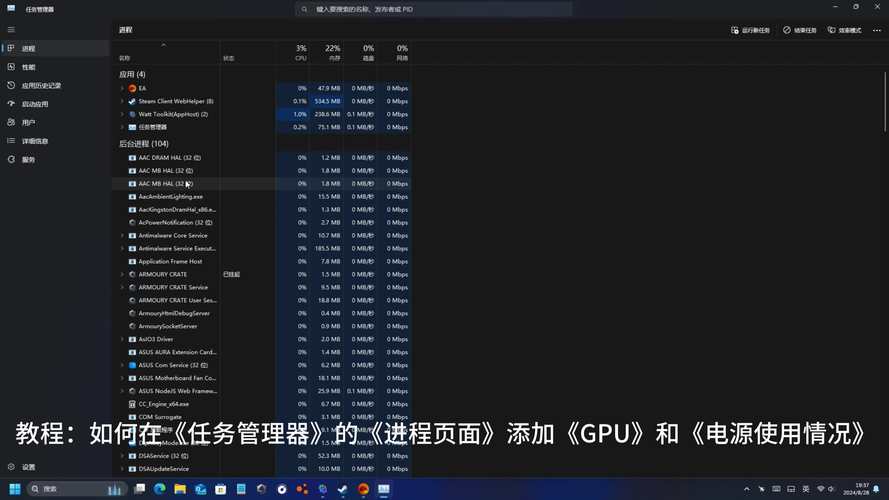Open 设置 (Settings) gear in sidebar

point(55,467)
